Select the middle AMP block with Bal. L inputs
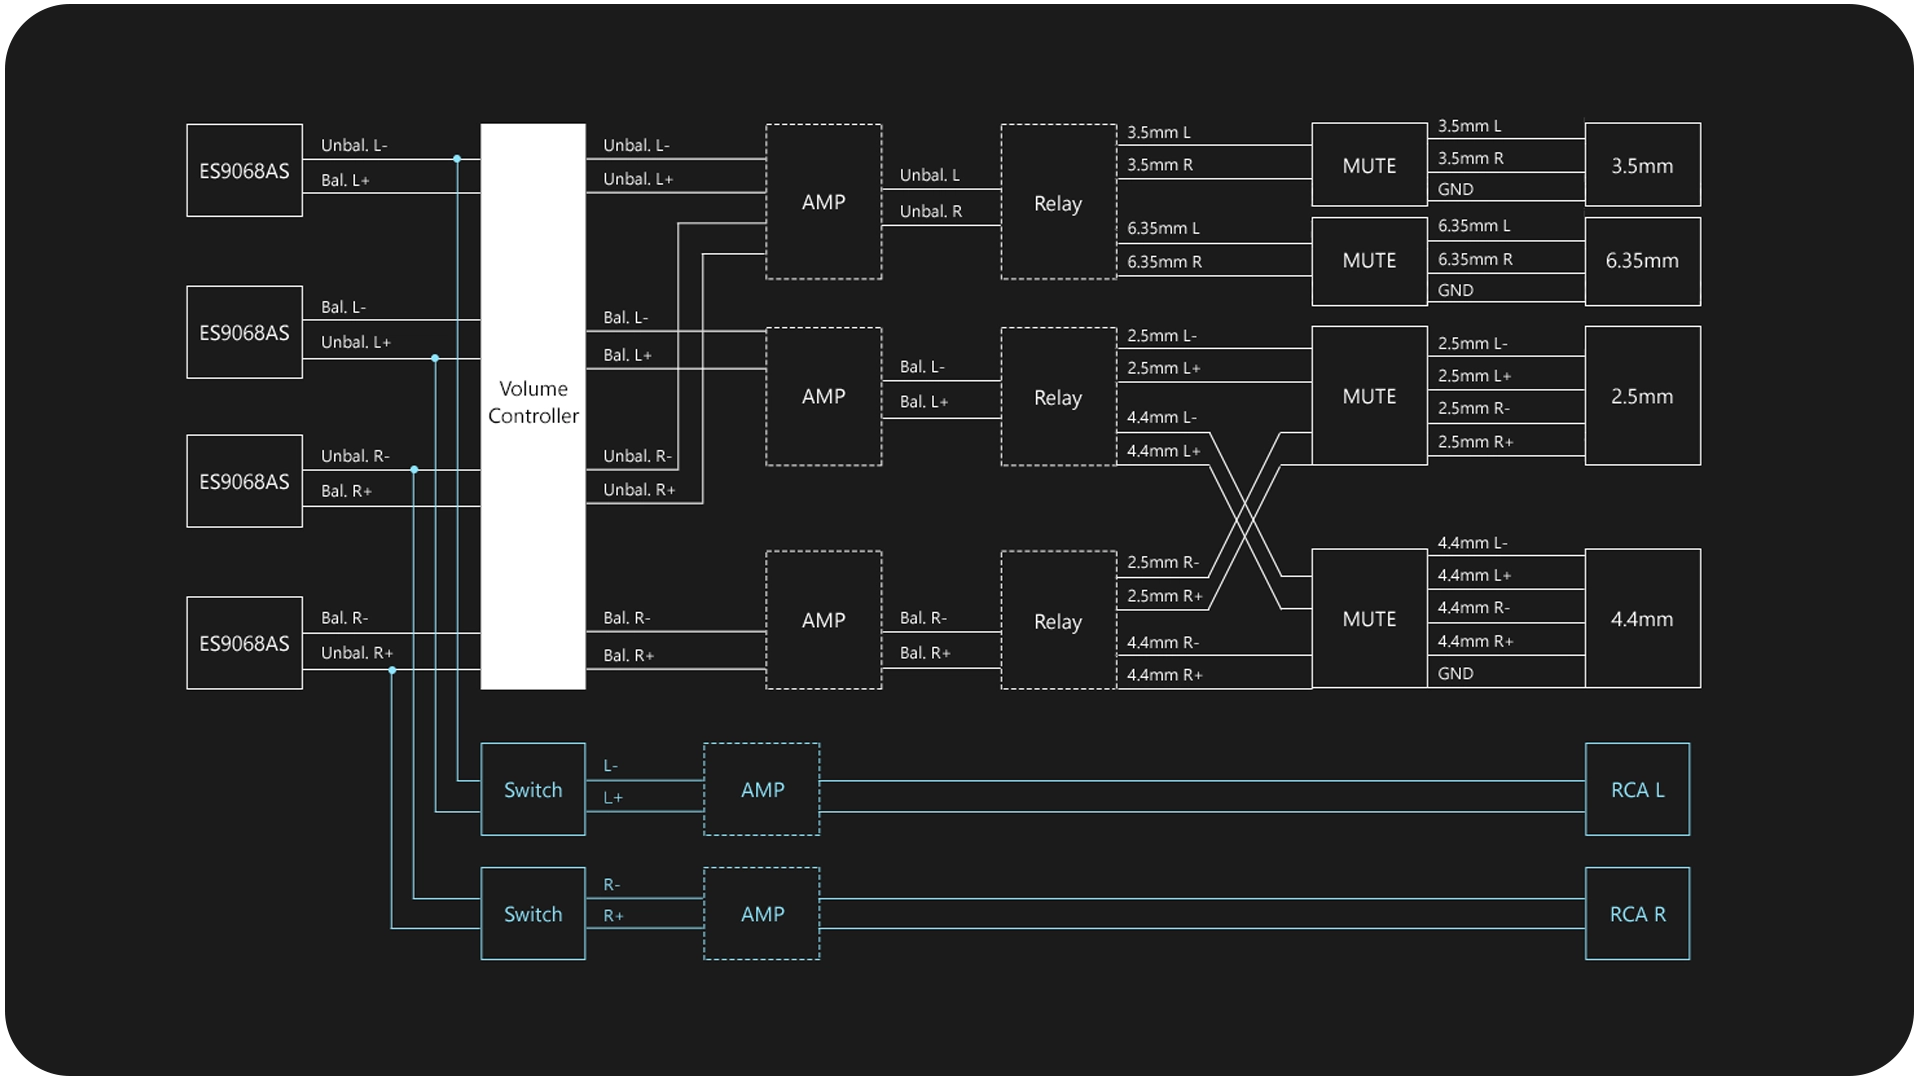 point(823,396)
